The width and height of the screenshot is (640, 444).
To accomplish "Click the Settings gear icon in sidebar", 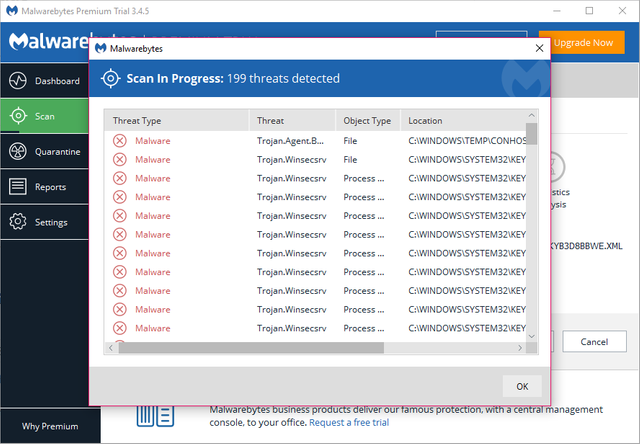I will (x=18, y=222).
